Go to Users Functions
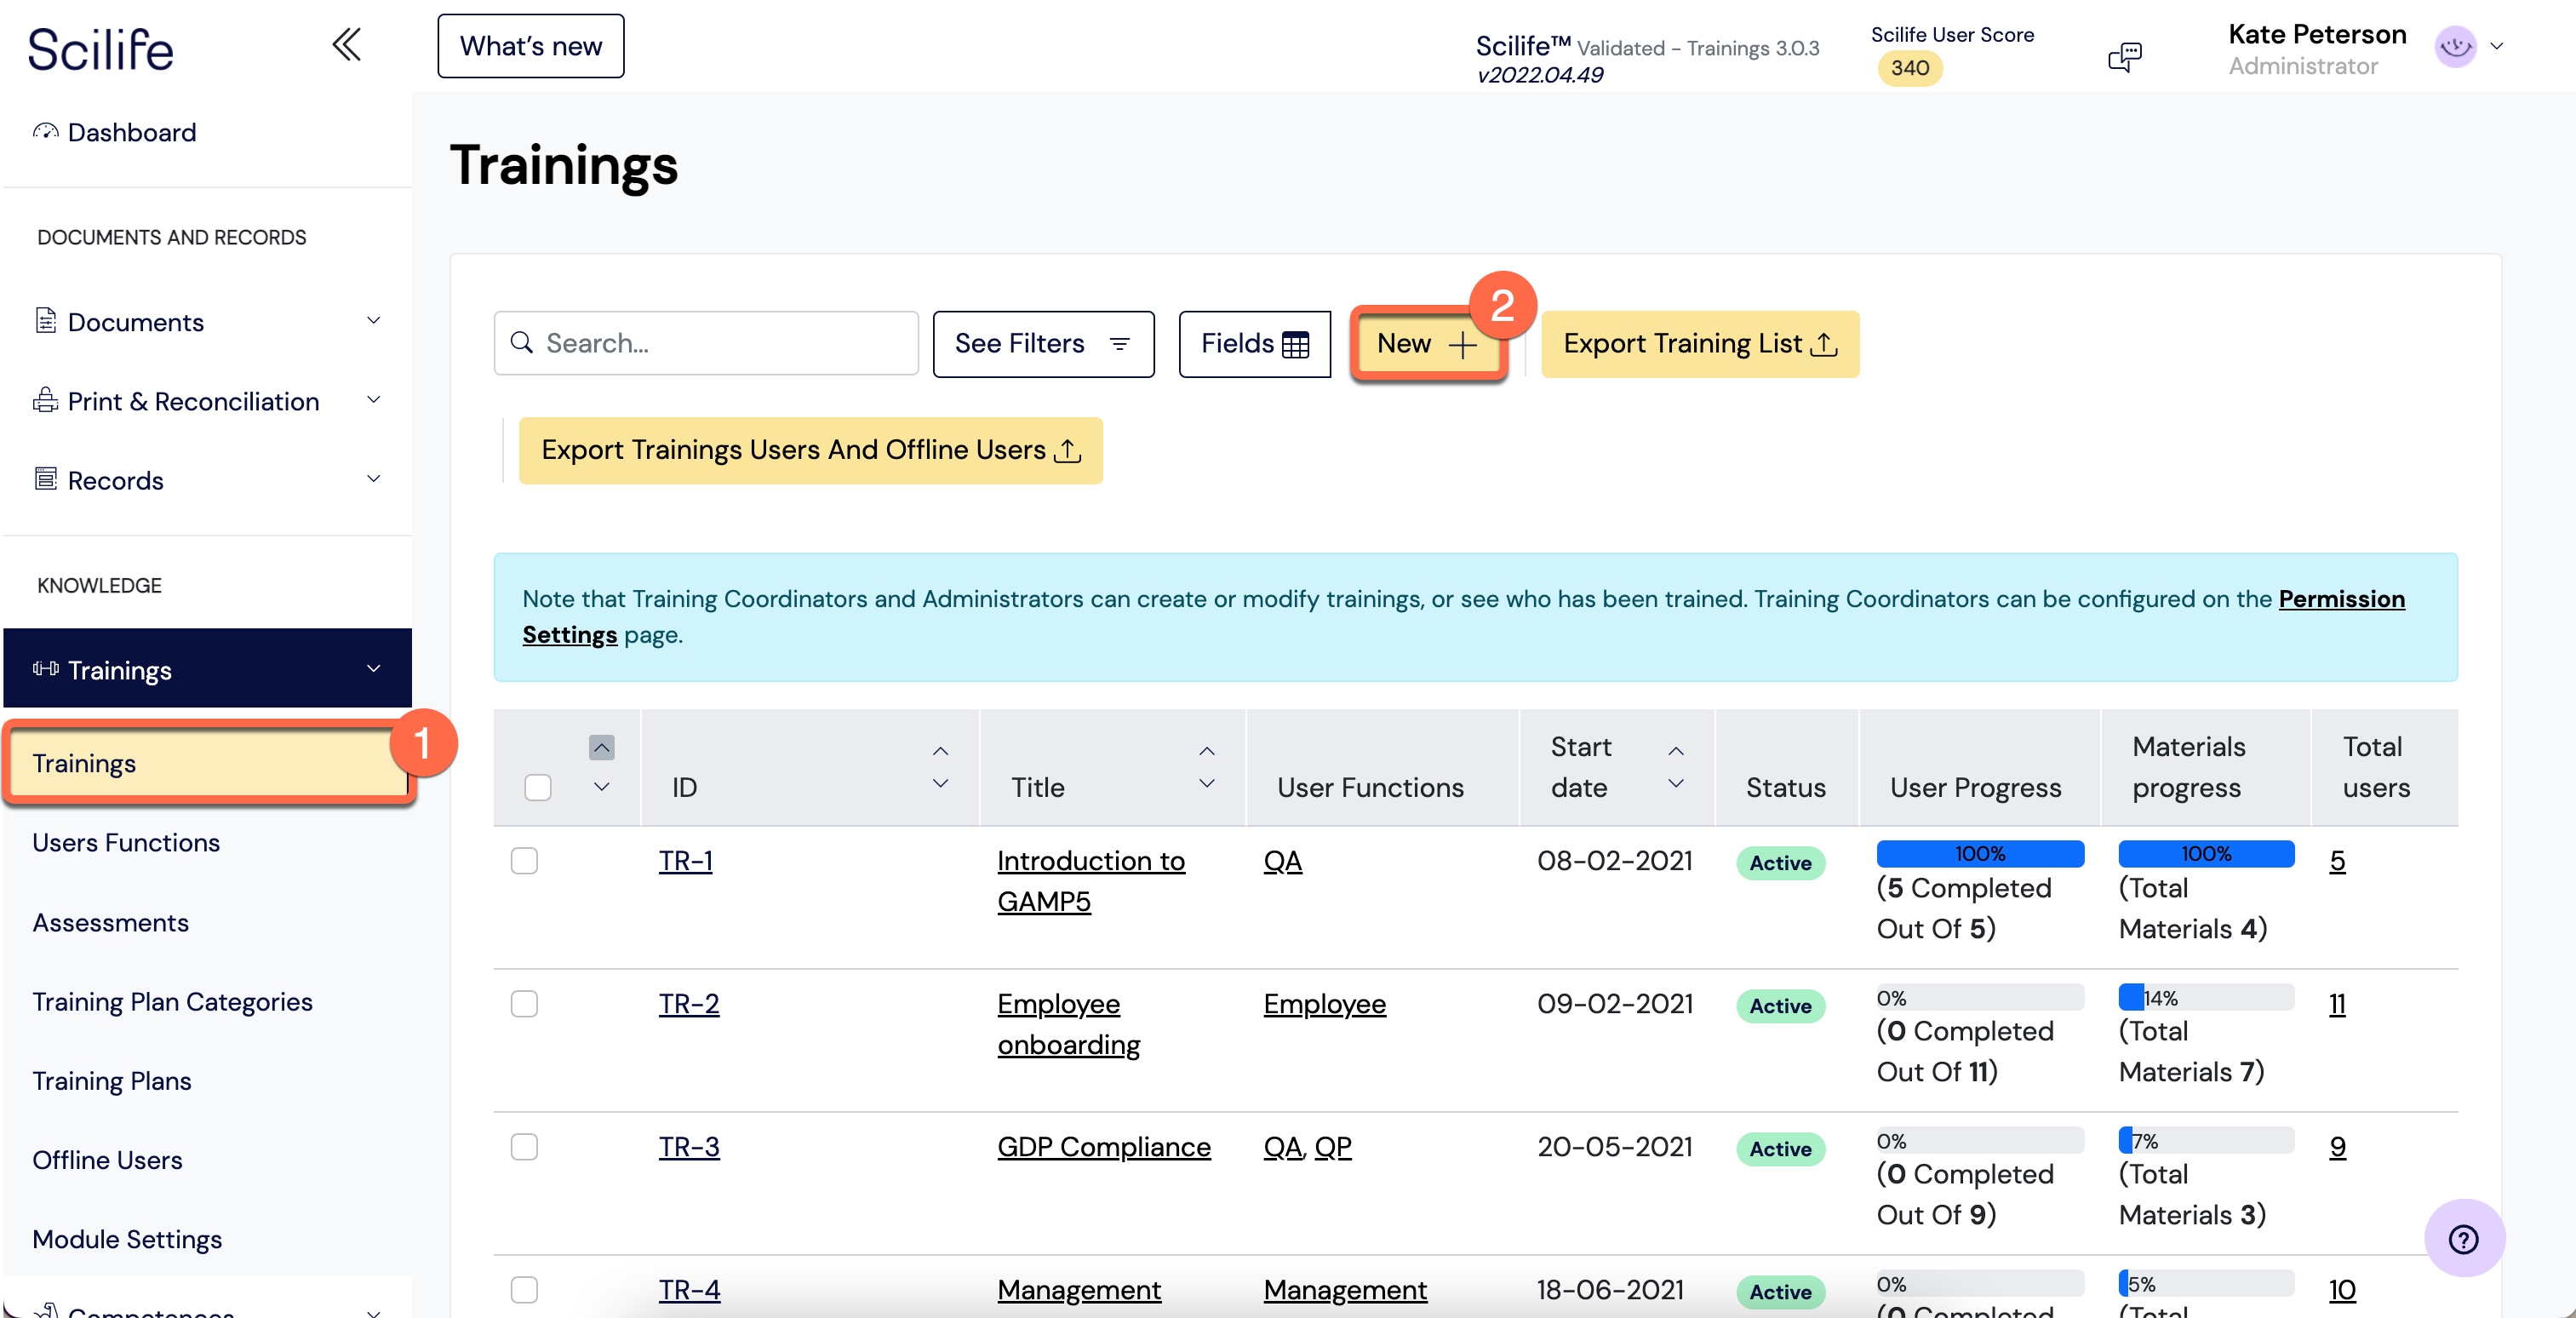This screenshot has height=1318, width=2576. click(126, 843)
